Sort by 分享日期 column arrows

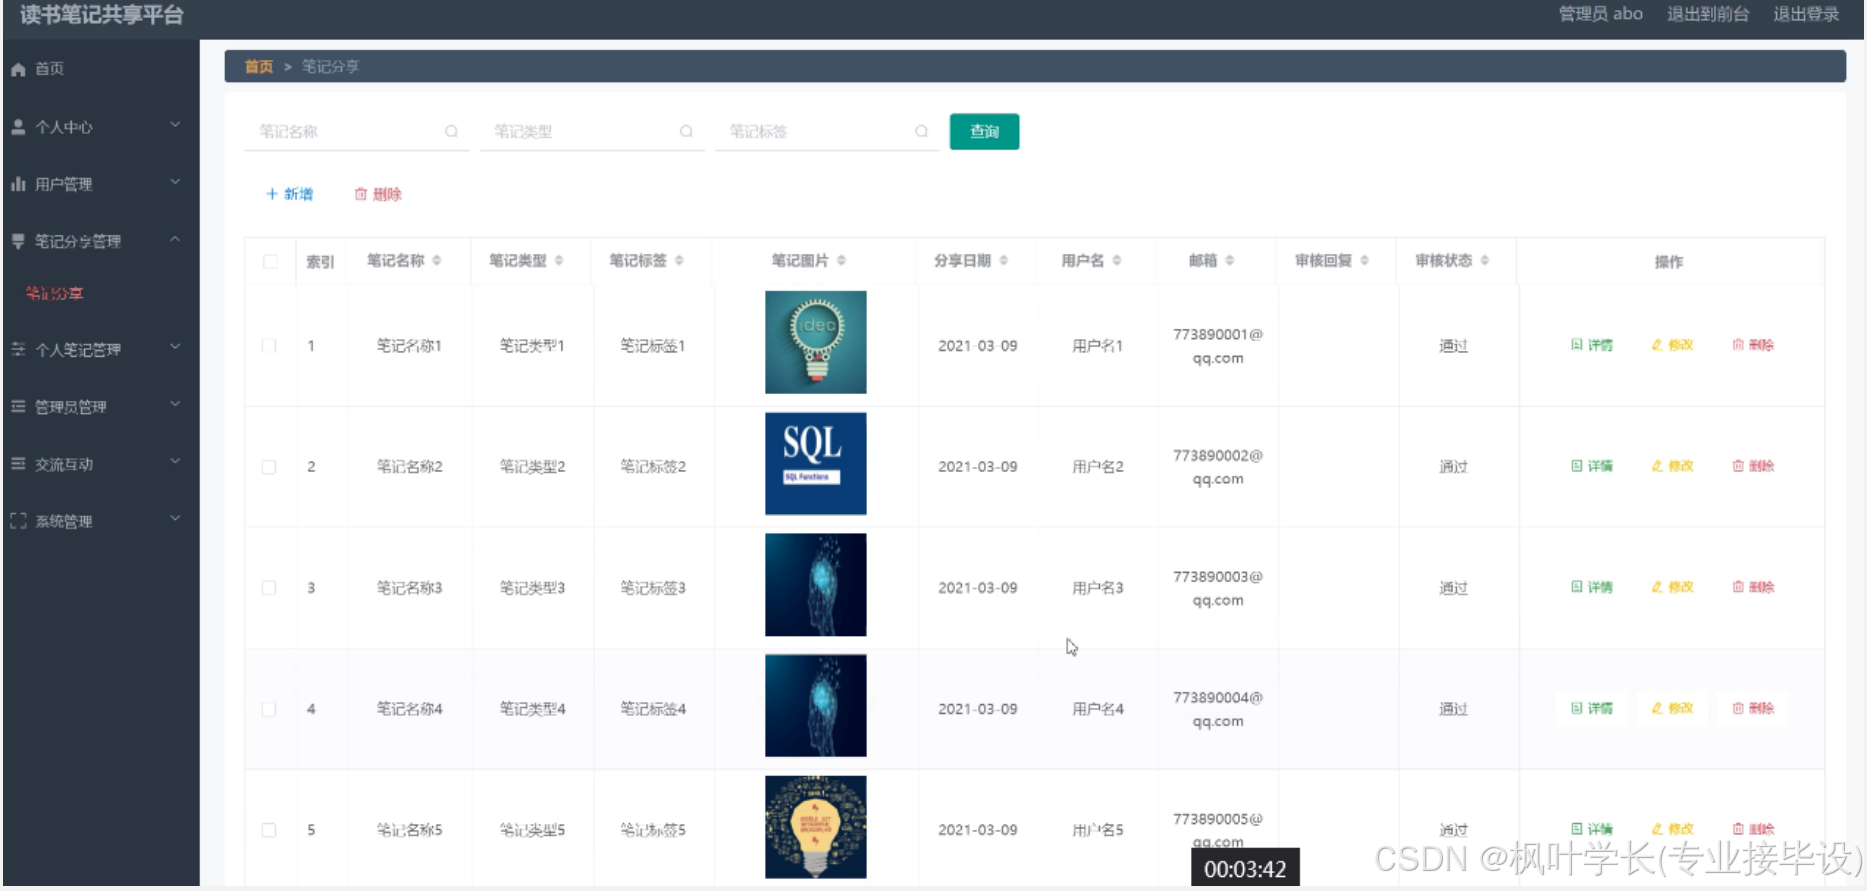1003,260
